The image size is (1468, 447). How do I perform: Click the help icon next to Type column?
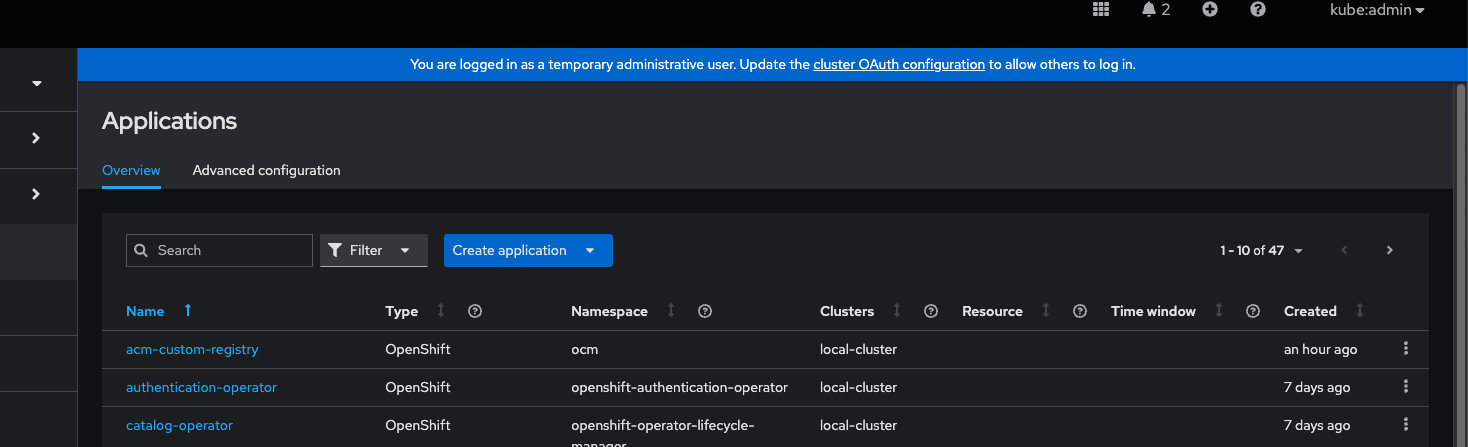(x=475, y=311)
